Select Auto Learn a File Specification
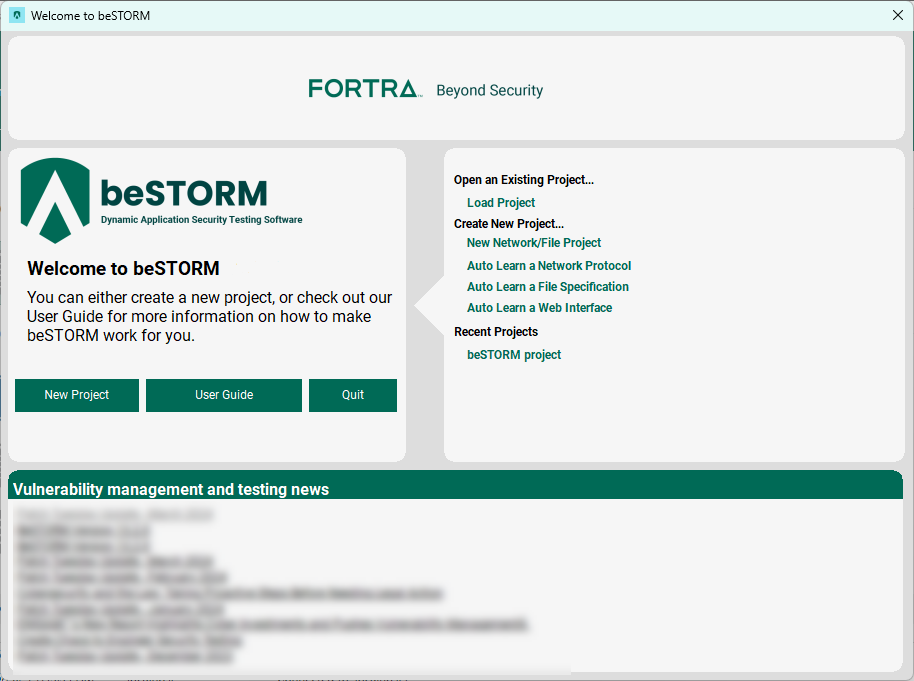The width and height of the screenshot is (914, 681). (548, 287)
